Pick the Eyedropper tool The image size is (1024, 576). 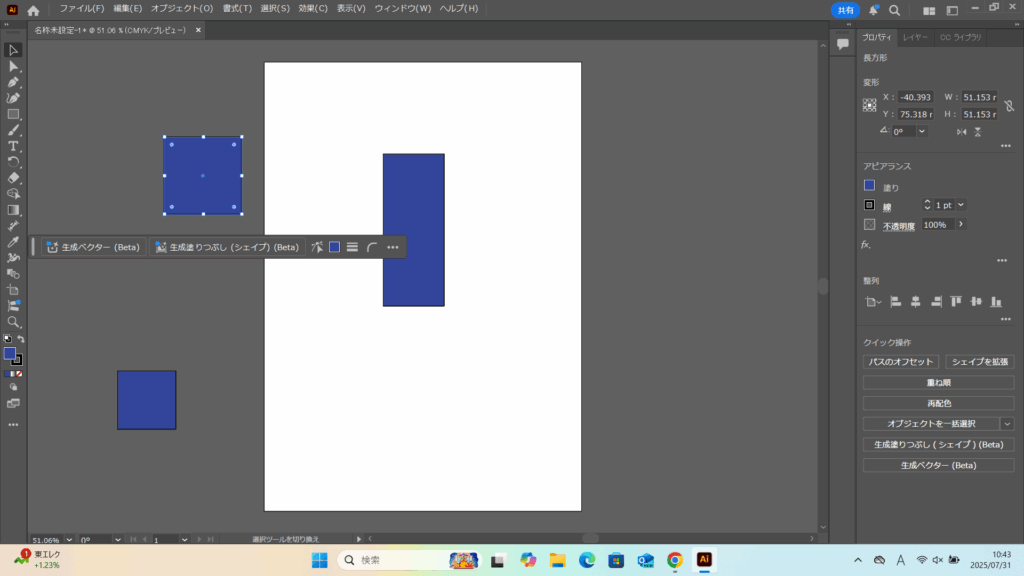click(14, 242)
